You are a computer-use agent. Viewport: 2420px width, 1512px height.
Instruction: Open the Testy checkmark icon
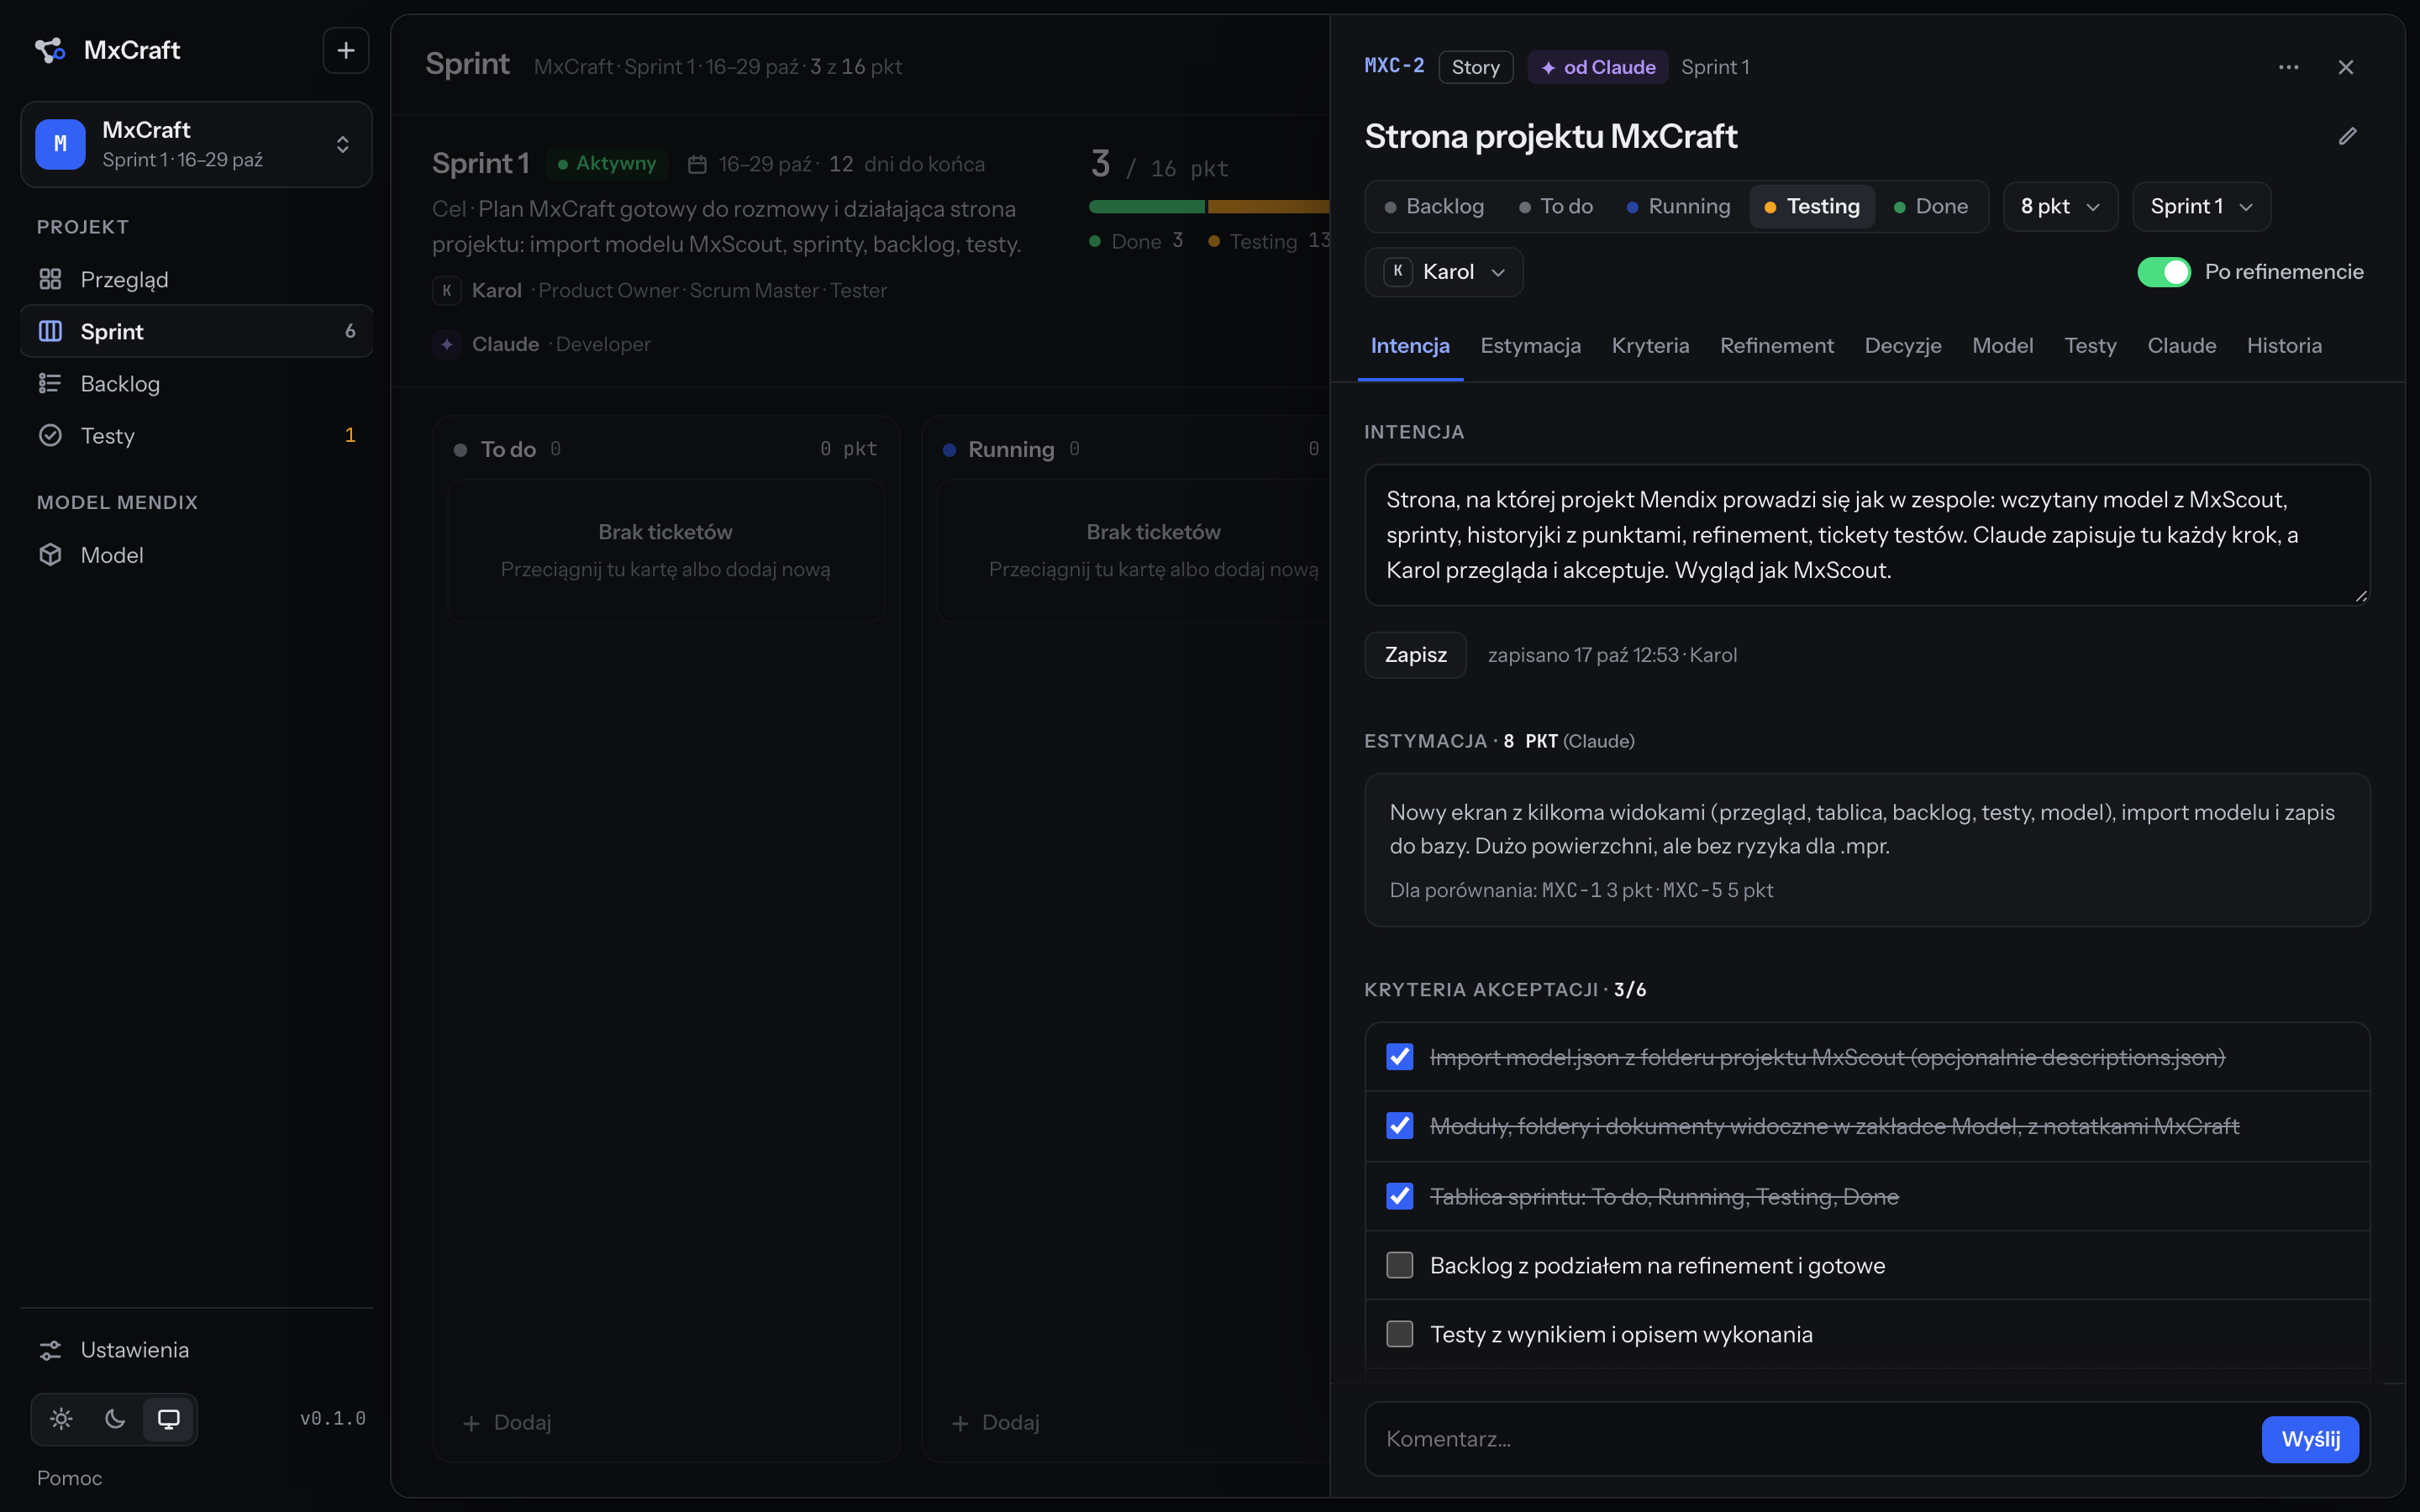point(50,435)
